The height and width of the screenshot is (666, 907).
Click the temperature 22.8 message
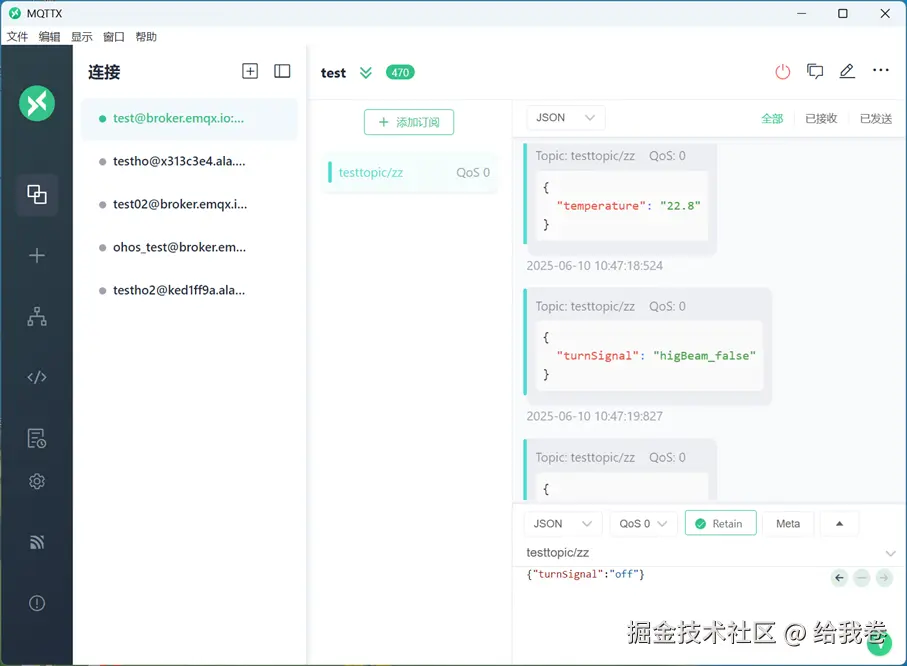(x=622, y=198)
